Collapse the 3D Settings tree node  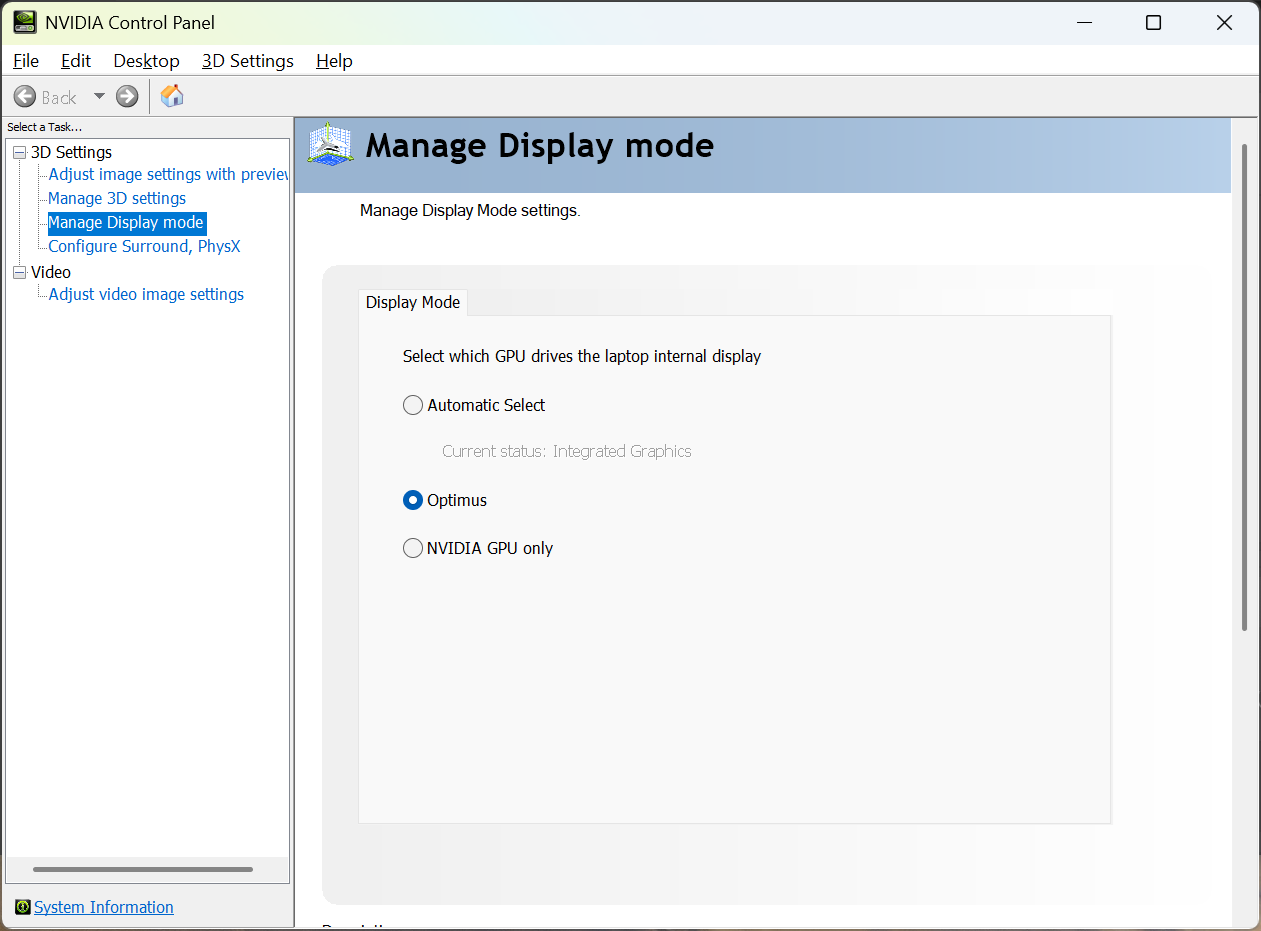tap(19, 152)
